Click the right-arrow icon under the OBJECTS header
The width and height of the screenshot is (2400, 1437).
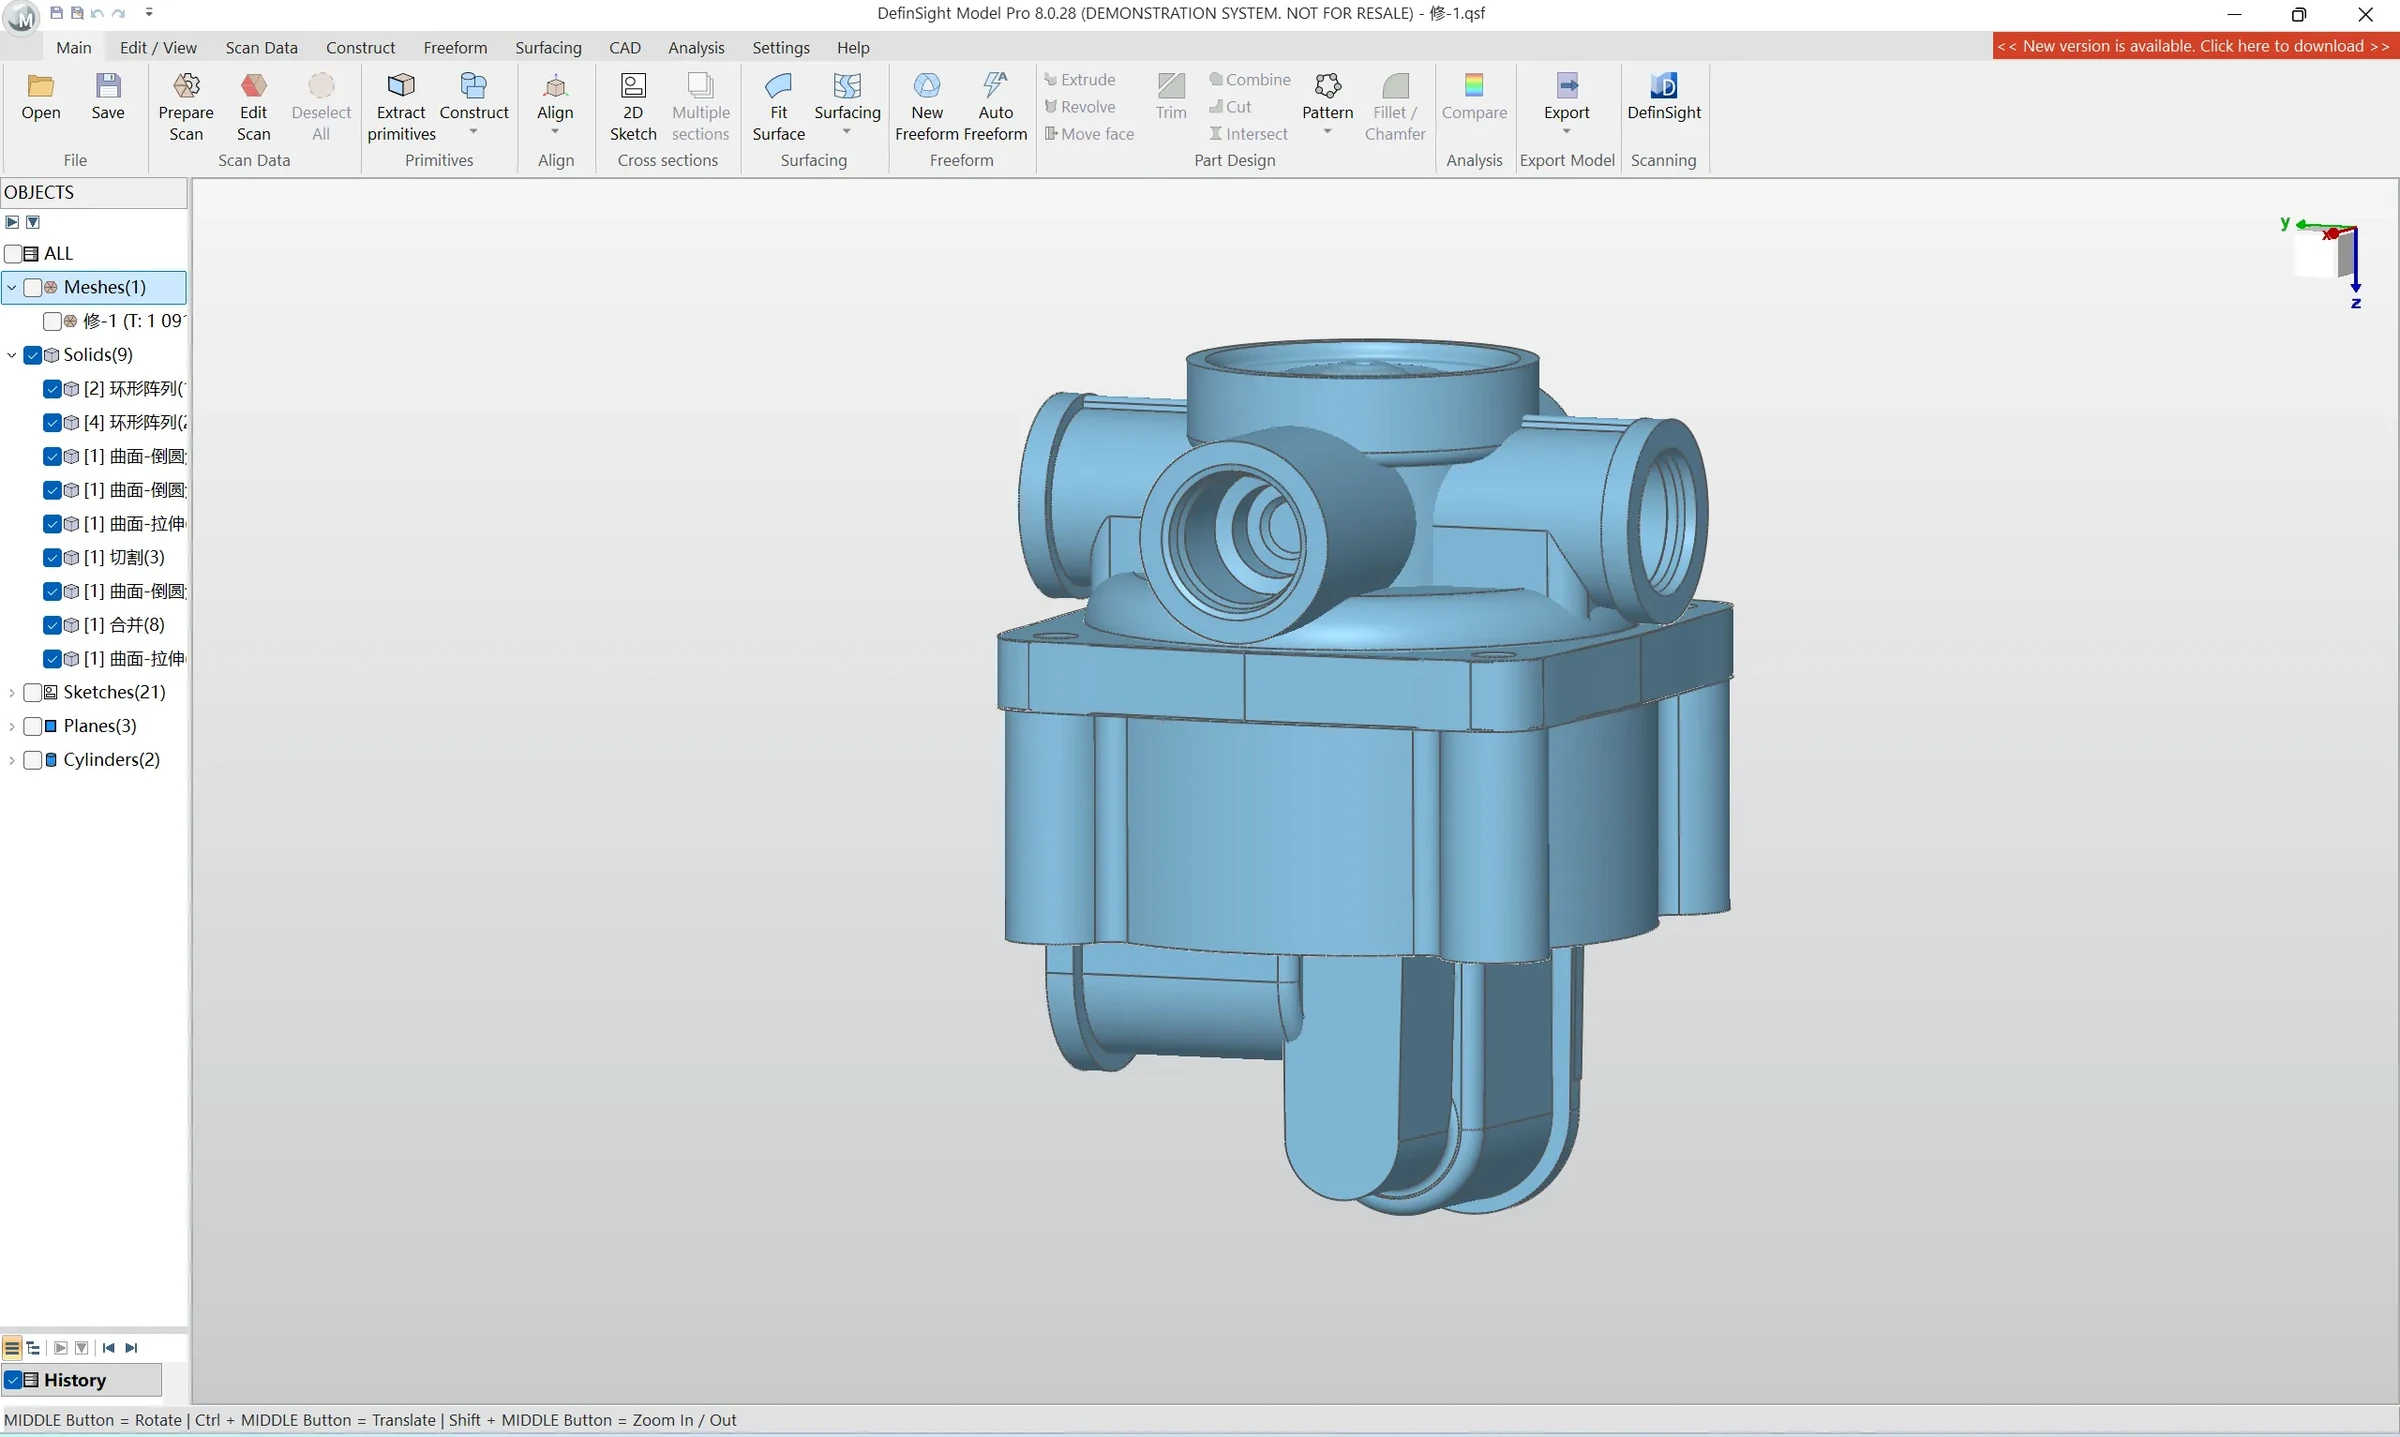pos(12,222)
